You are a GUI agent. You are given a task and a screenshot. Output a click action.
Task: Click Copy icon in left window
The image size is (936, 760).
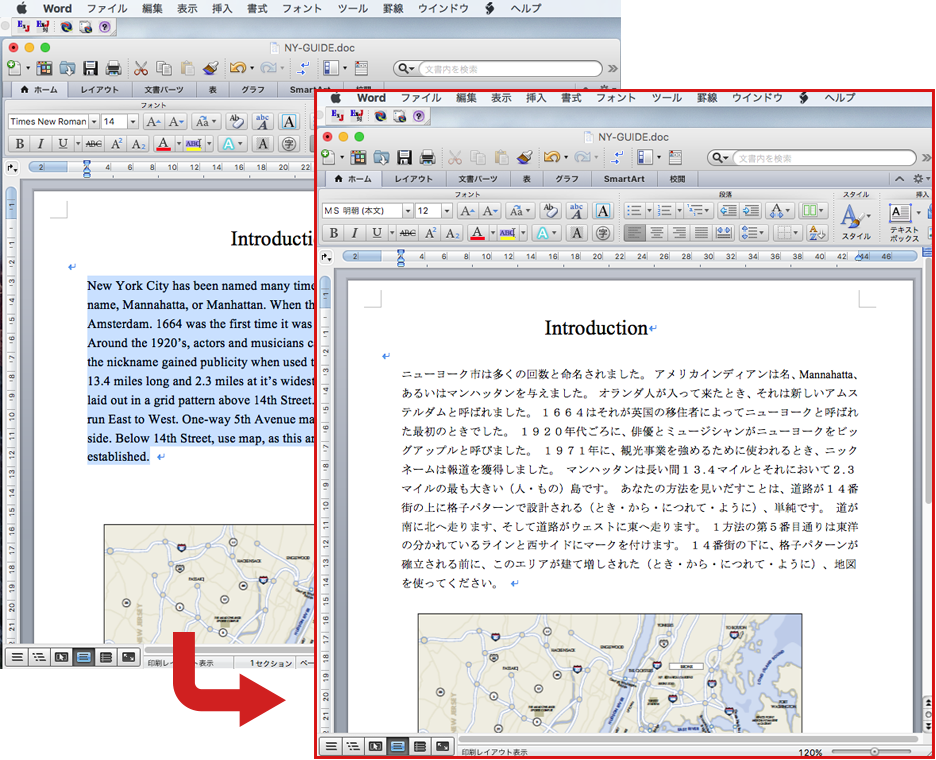coord(164,69)
